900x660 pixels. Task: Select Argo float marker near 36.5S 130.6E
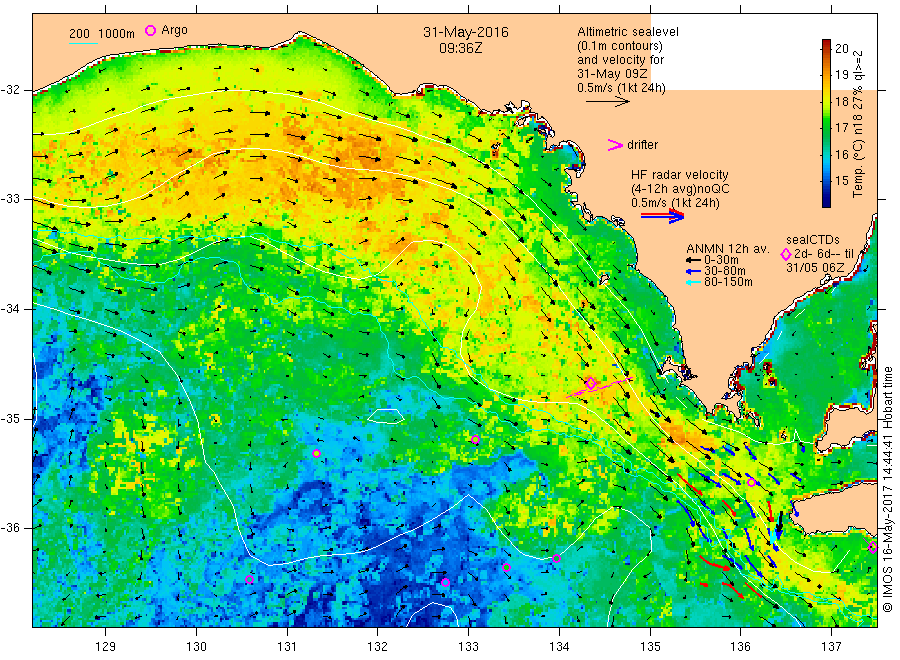250,580
